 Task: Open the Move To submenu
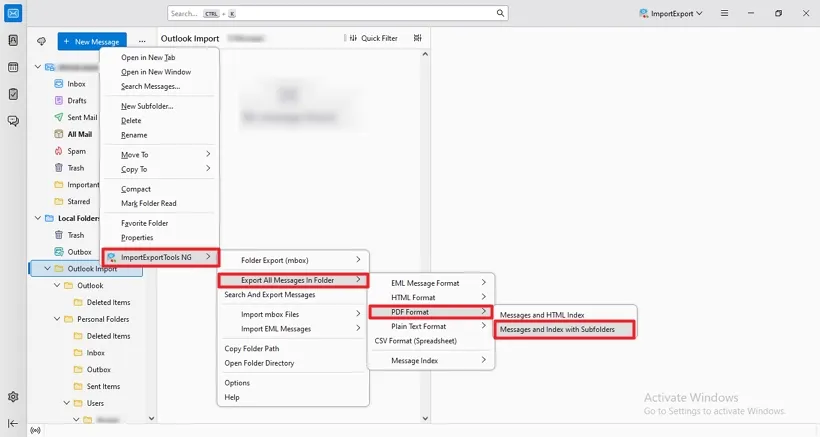[160, 155]
